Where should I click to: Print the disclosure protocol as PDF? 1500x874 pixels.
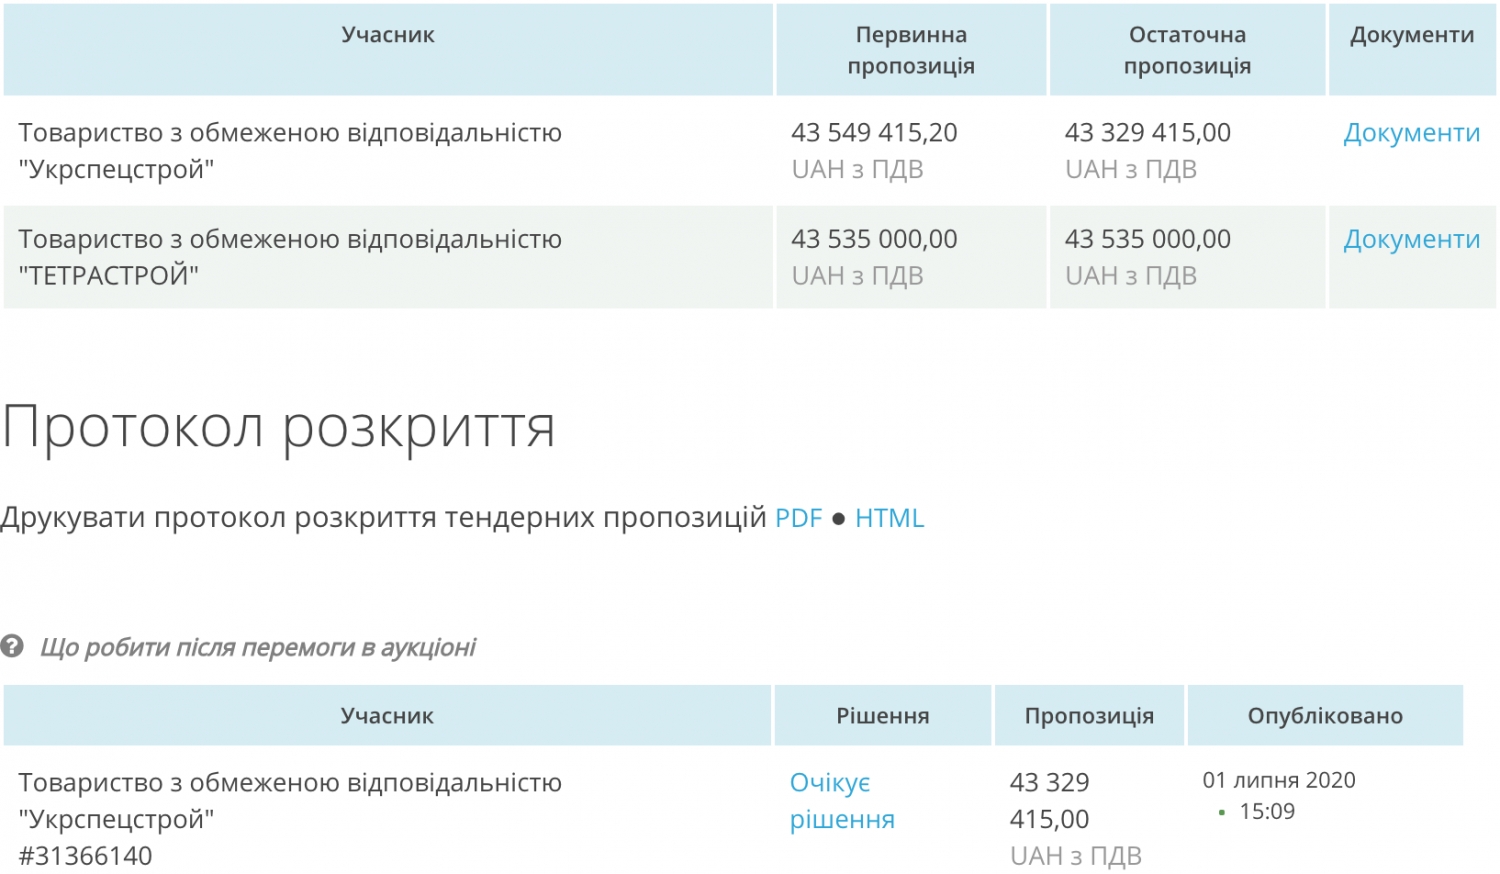point(798,518)
